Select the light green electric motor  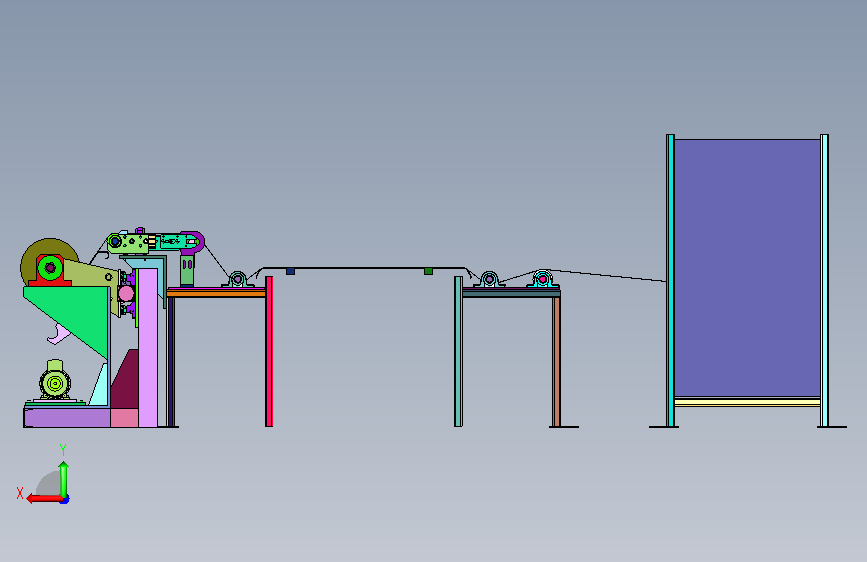[55, 381]
